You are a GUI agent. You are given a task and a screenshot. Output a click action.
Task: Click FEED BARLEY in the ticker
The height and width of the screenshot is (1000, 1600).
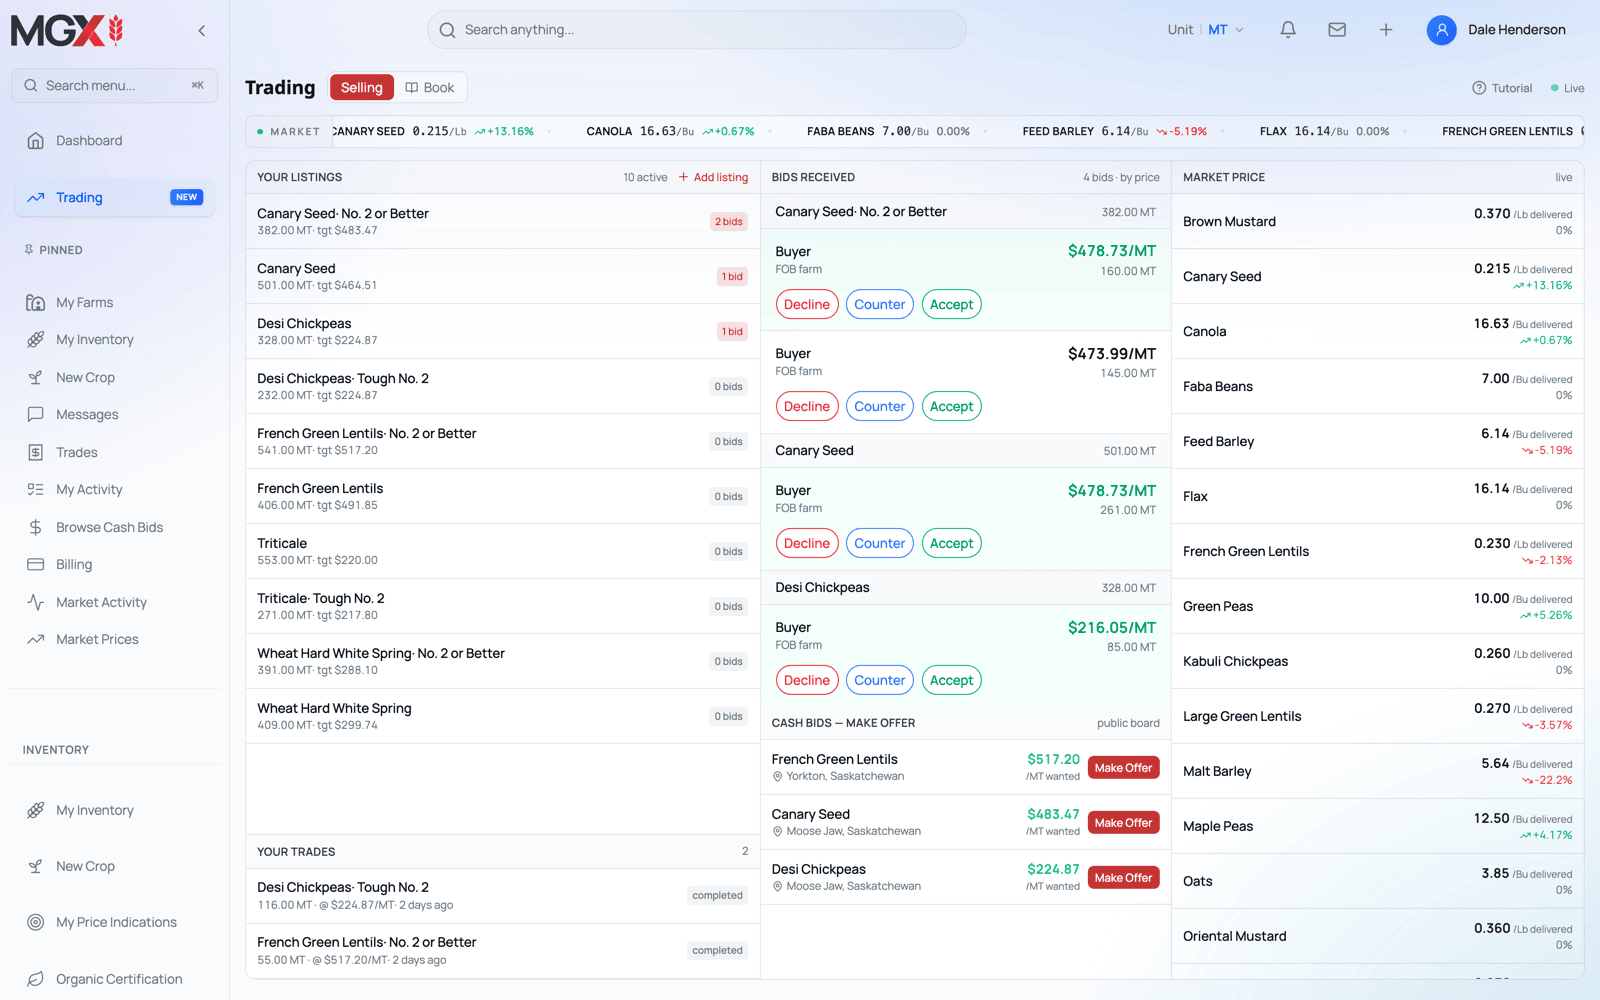coord(1058,132)
